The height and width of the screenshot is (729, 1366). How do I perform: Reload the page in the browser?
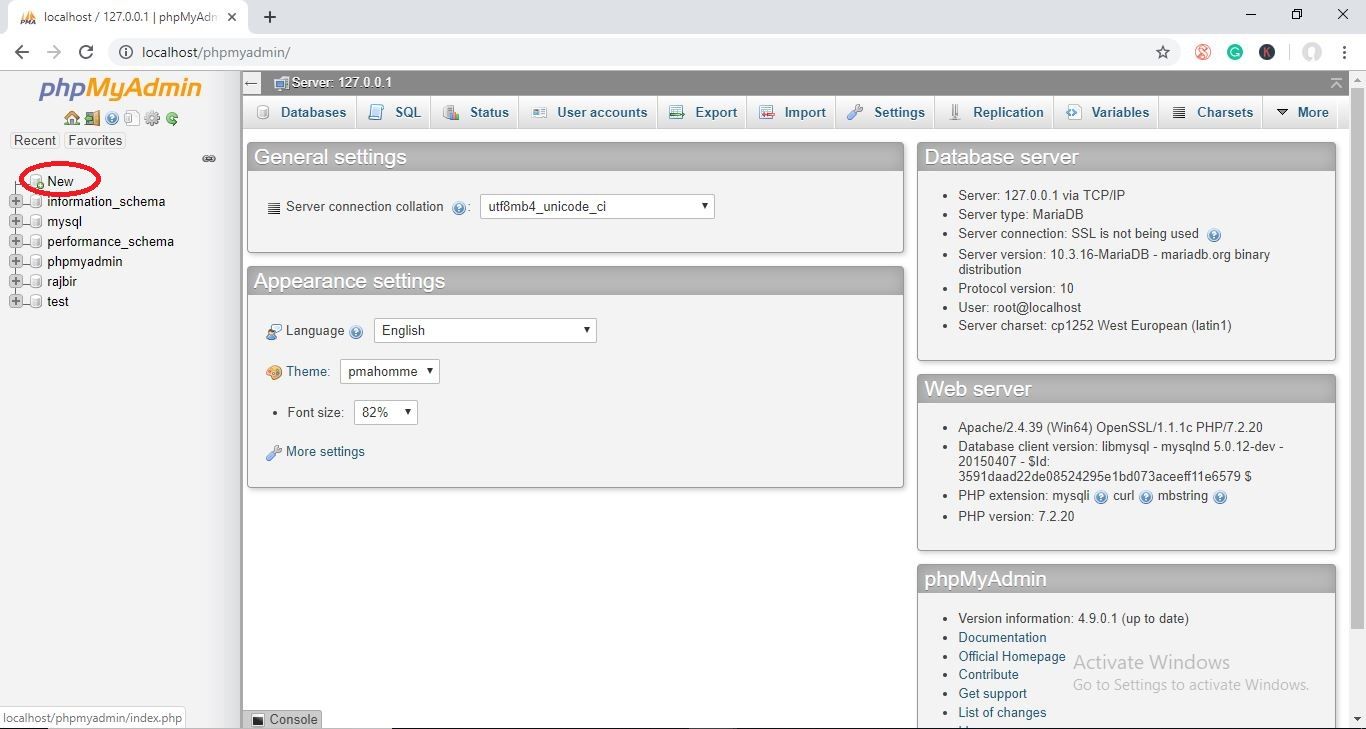[x=86, y=52]
